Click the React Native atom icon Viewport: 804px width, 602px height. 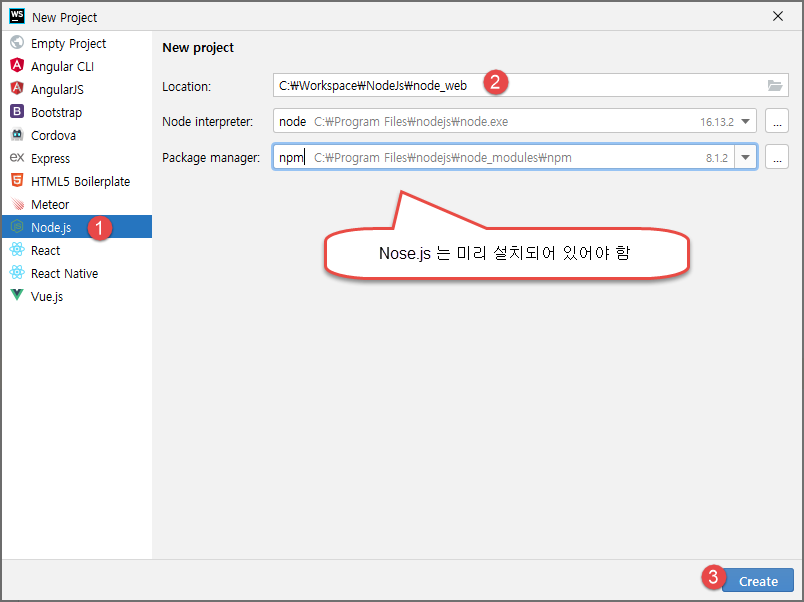(x=17, y=273)
